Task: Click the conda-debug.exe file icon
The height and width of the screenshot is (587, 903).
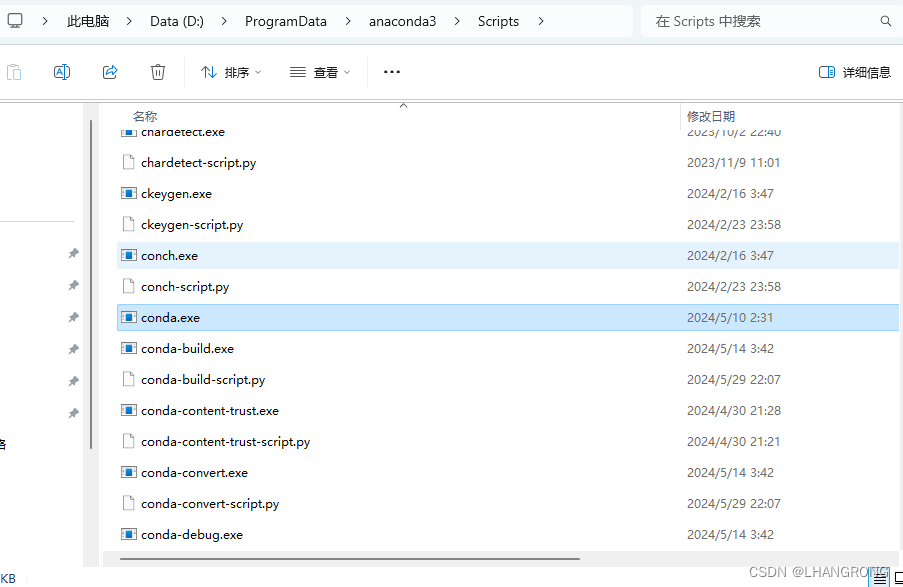Action: point(128,534)
